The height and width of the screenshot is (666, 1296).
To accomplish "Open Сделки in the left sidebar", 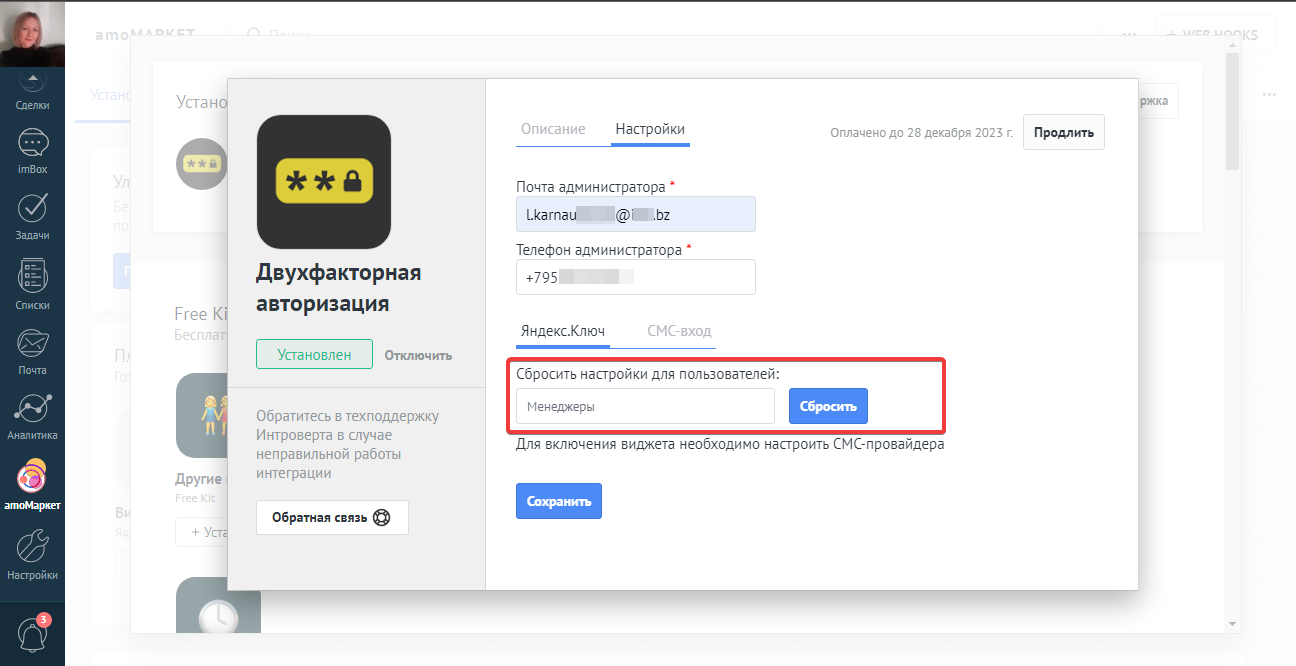I will [x=32, y=90].
